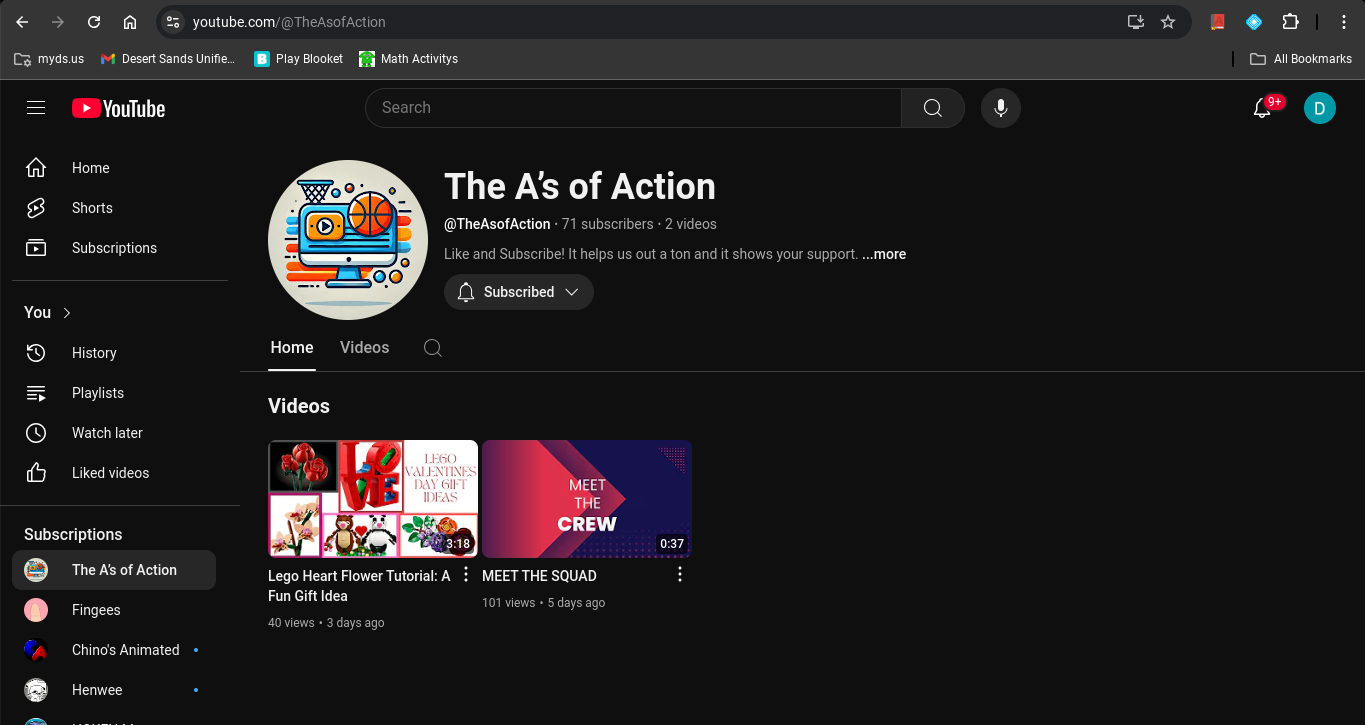Open Math Activitys bookmark
The image size is (1365, 725).
[409, 59]
